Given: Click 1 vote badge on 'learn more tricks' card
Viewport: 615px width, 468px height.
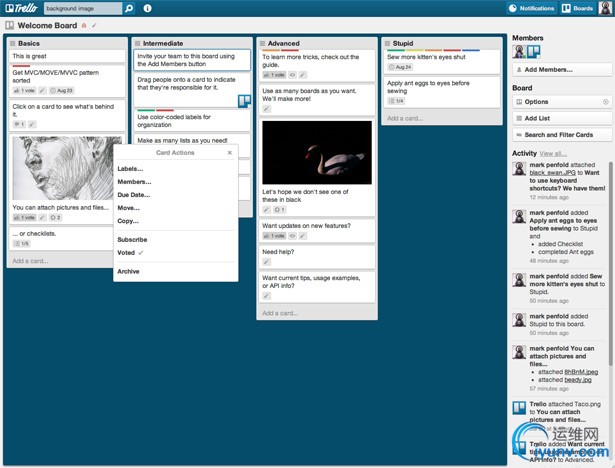Looking at the screenshot, I should [274, 75].
